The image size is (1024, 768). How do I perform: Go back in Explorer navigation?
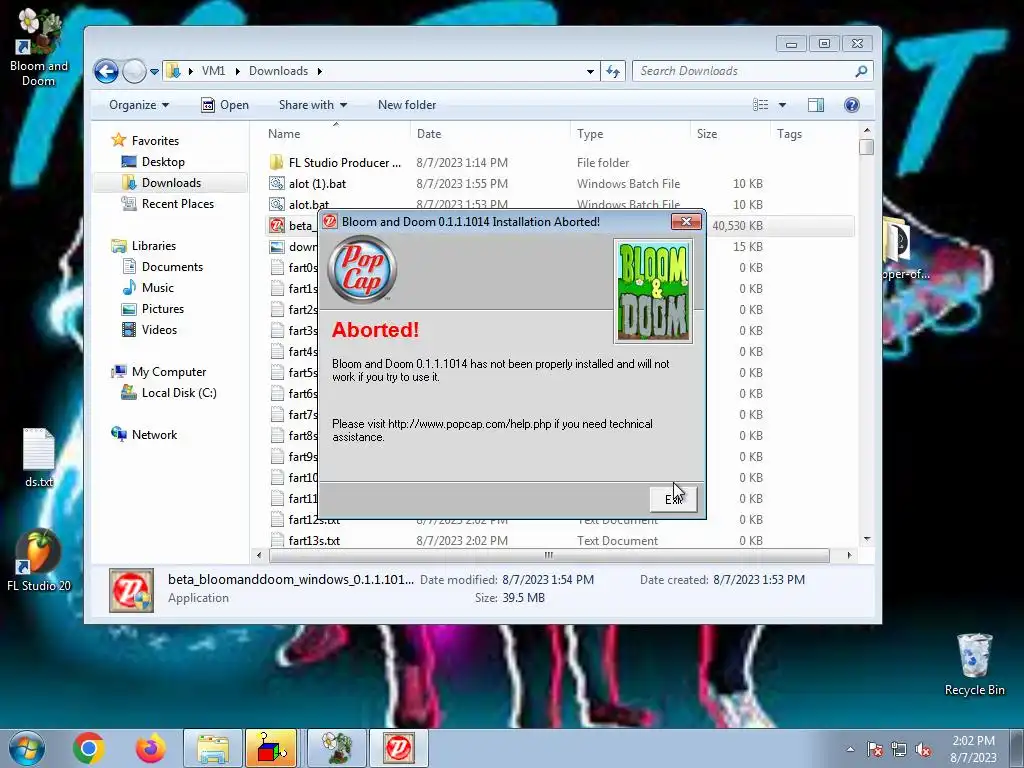click(106, 71)
